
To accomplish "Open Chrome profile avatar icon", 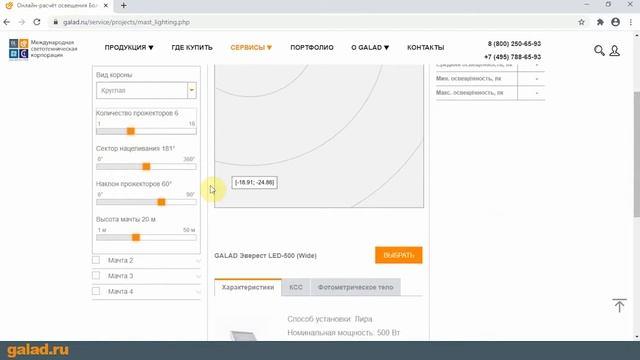I will (616, 22).
